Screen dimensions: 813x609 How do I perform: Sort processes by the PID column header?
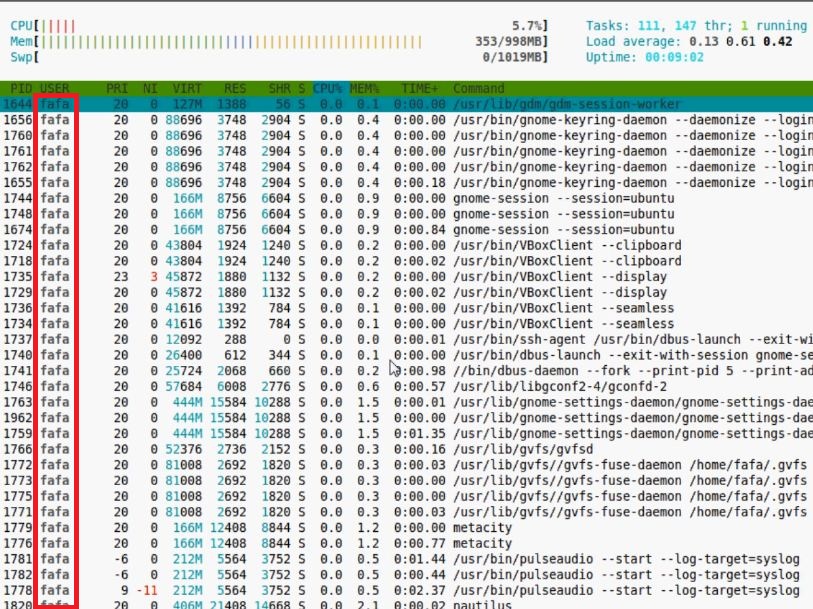(x=21, y=89)
